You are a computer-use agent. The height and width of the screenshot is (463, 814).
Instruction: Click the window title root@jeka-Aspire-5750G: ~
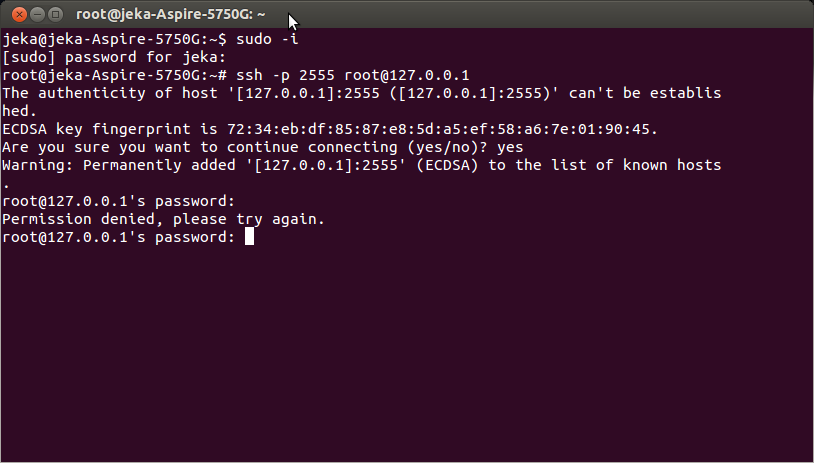(171, 15)
